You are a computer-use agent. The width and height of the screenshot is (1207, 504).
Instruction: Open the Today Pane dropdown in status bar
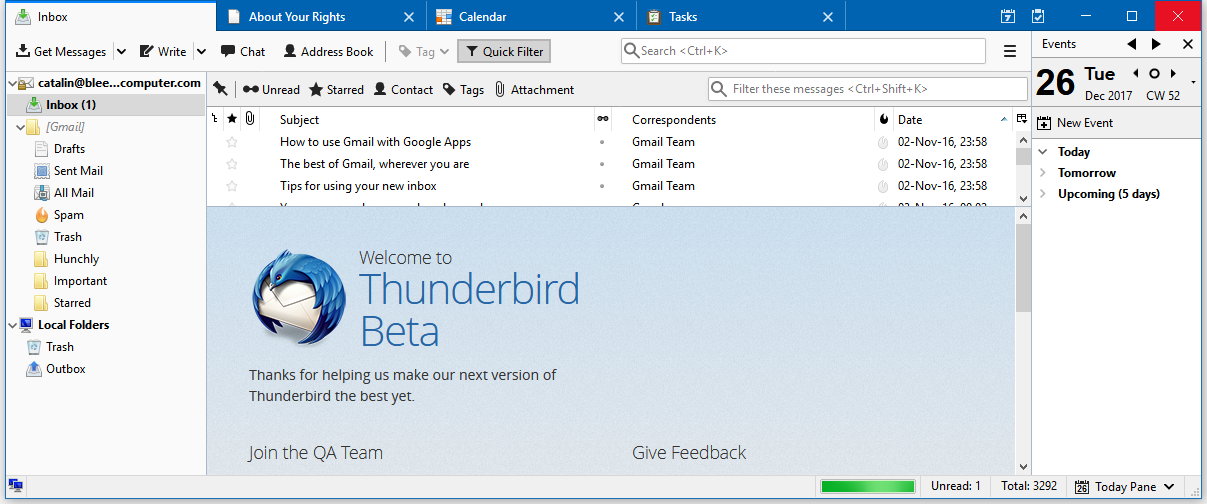coord(1125,487)
